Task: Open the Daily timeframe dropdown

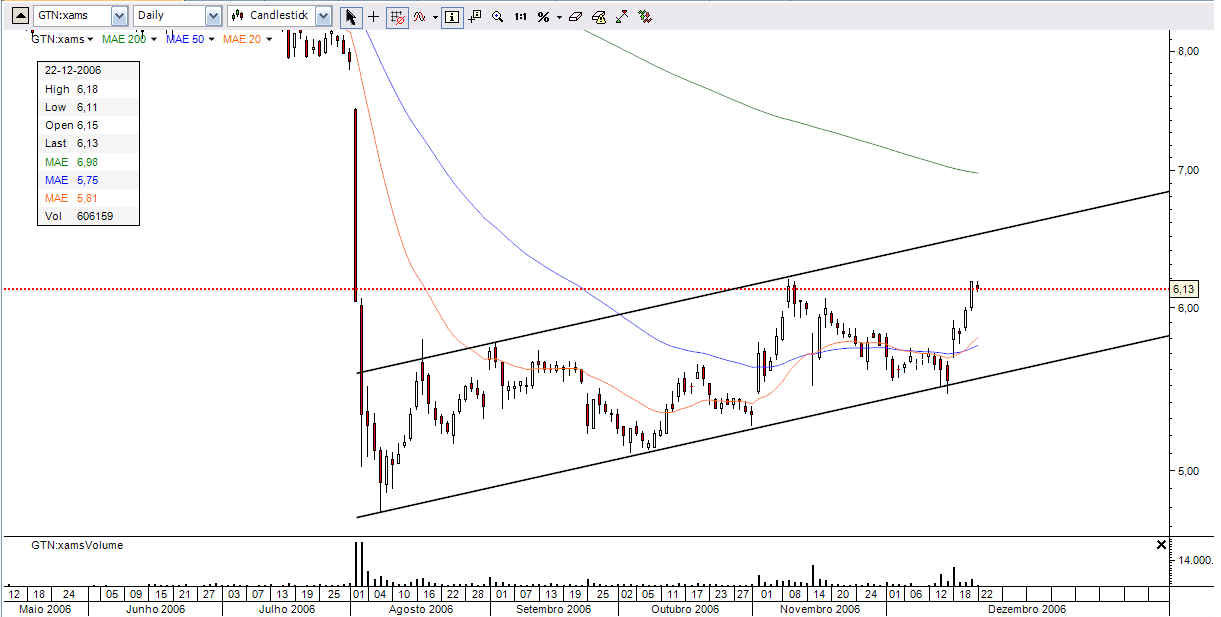Action: [x=213, y=16]
